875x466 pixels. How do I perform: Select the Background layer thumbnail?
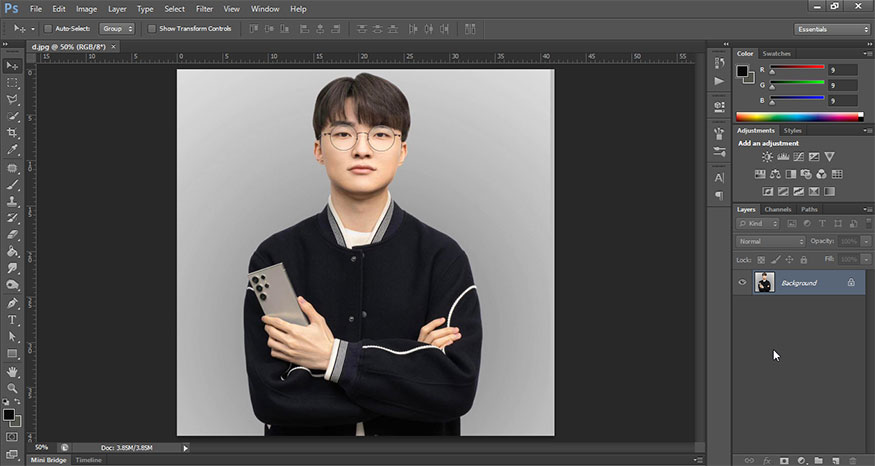tap(765, 282)
